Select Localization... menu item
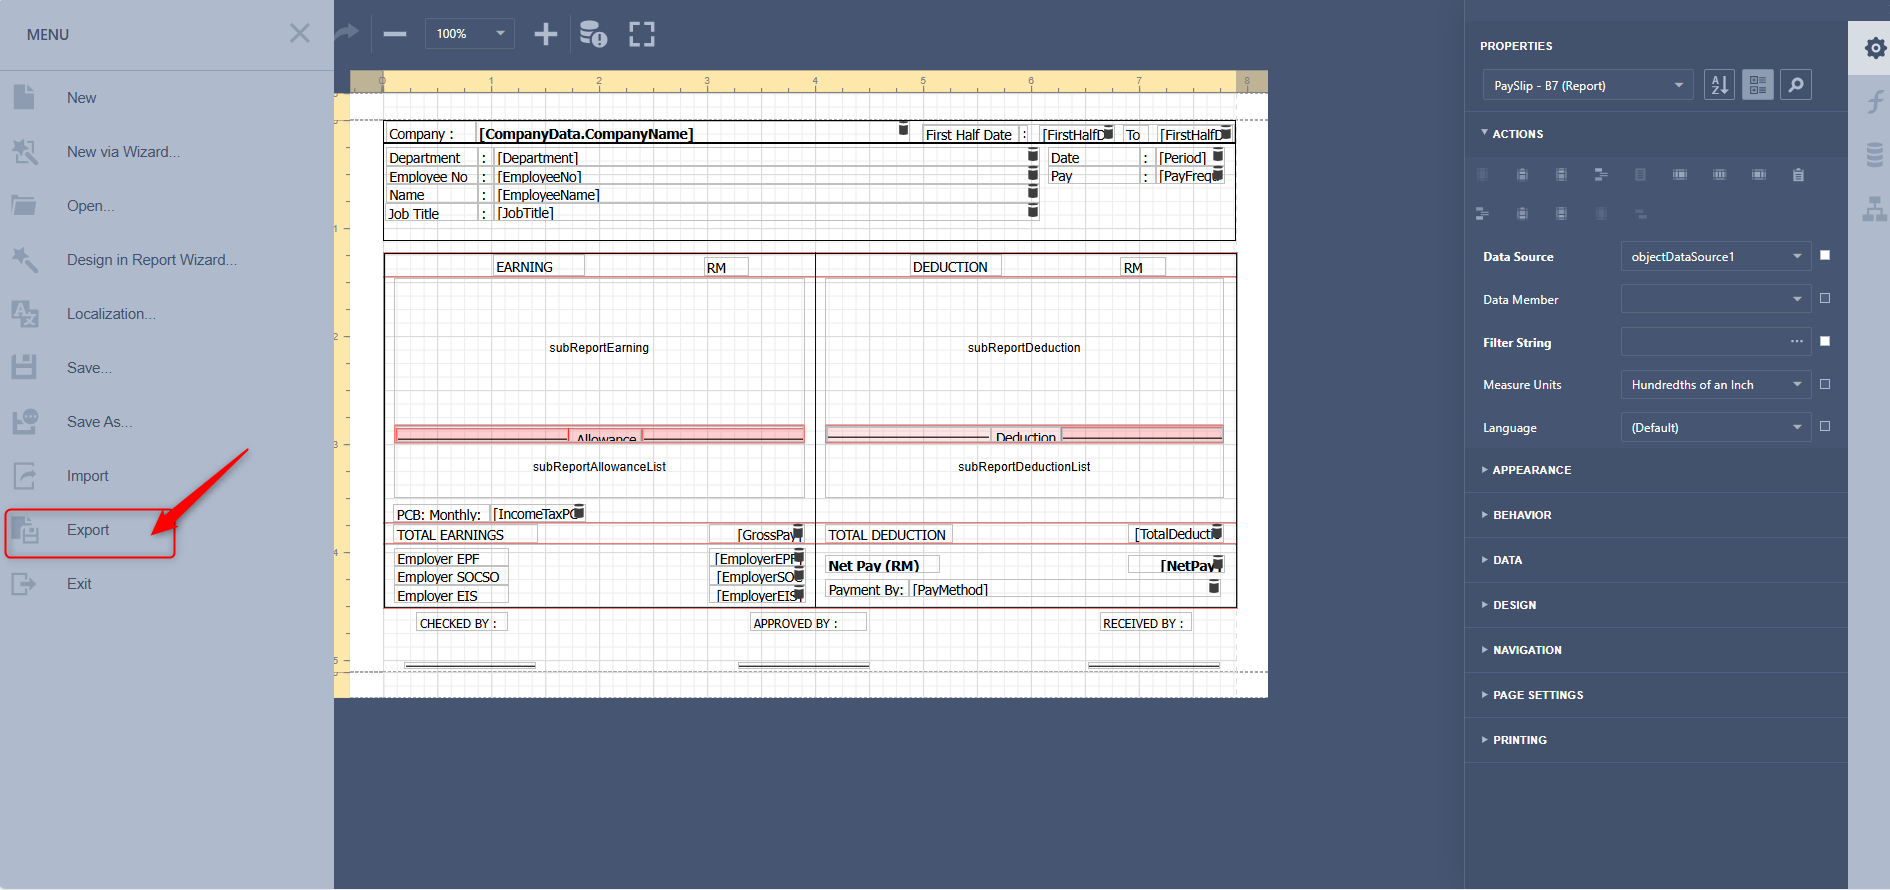The image size is (1890, 890). [111, 314]
